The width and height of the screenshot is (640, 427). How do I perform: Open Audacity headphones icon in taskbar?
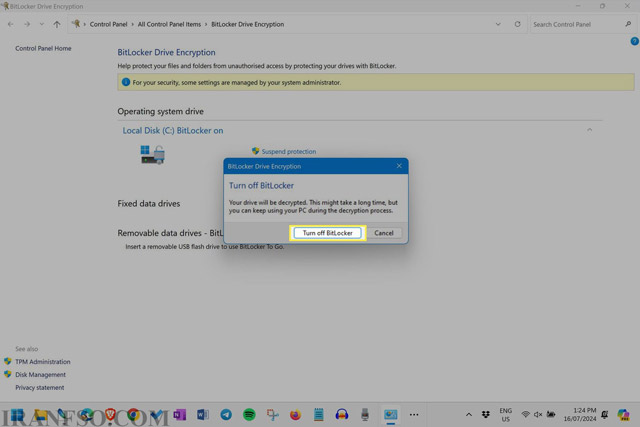(x=342, y=415)
